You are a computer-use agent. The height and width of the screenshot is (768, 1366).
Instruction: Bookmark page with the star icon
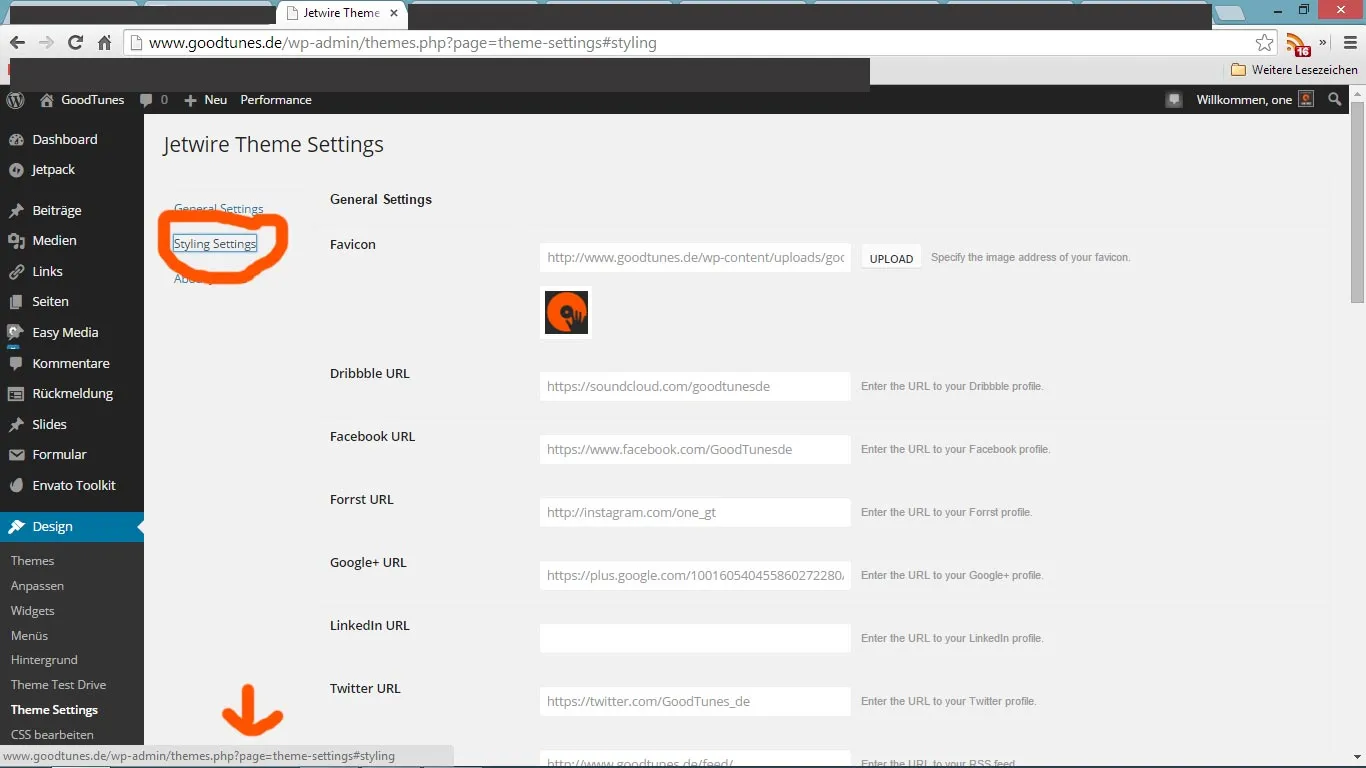pyautogui.click(x=1265, y=43)
